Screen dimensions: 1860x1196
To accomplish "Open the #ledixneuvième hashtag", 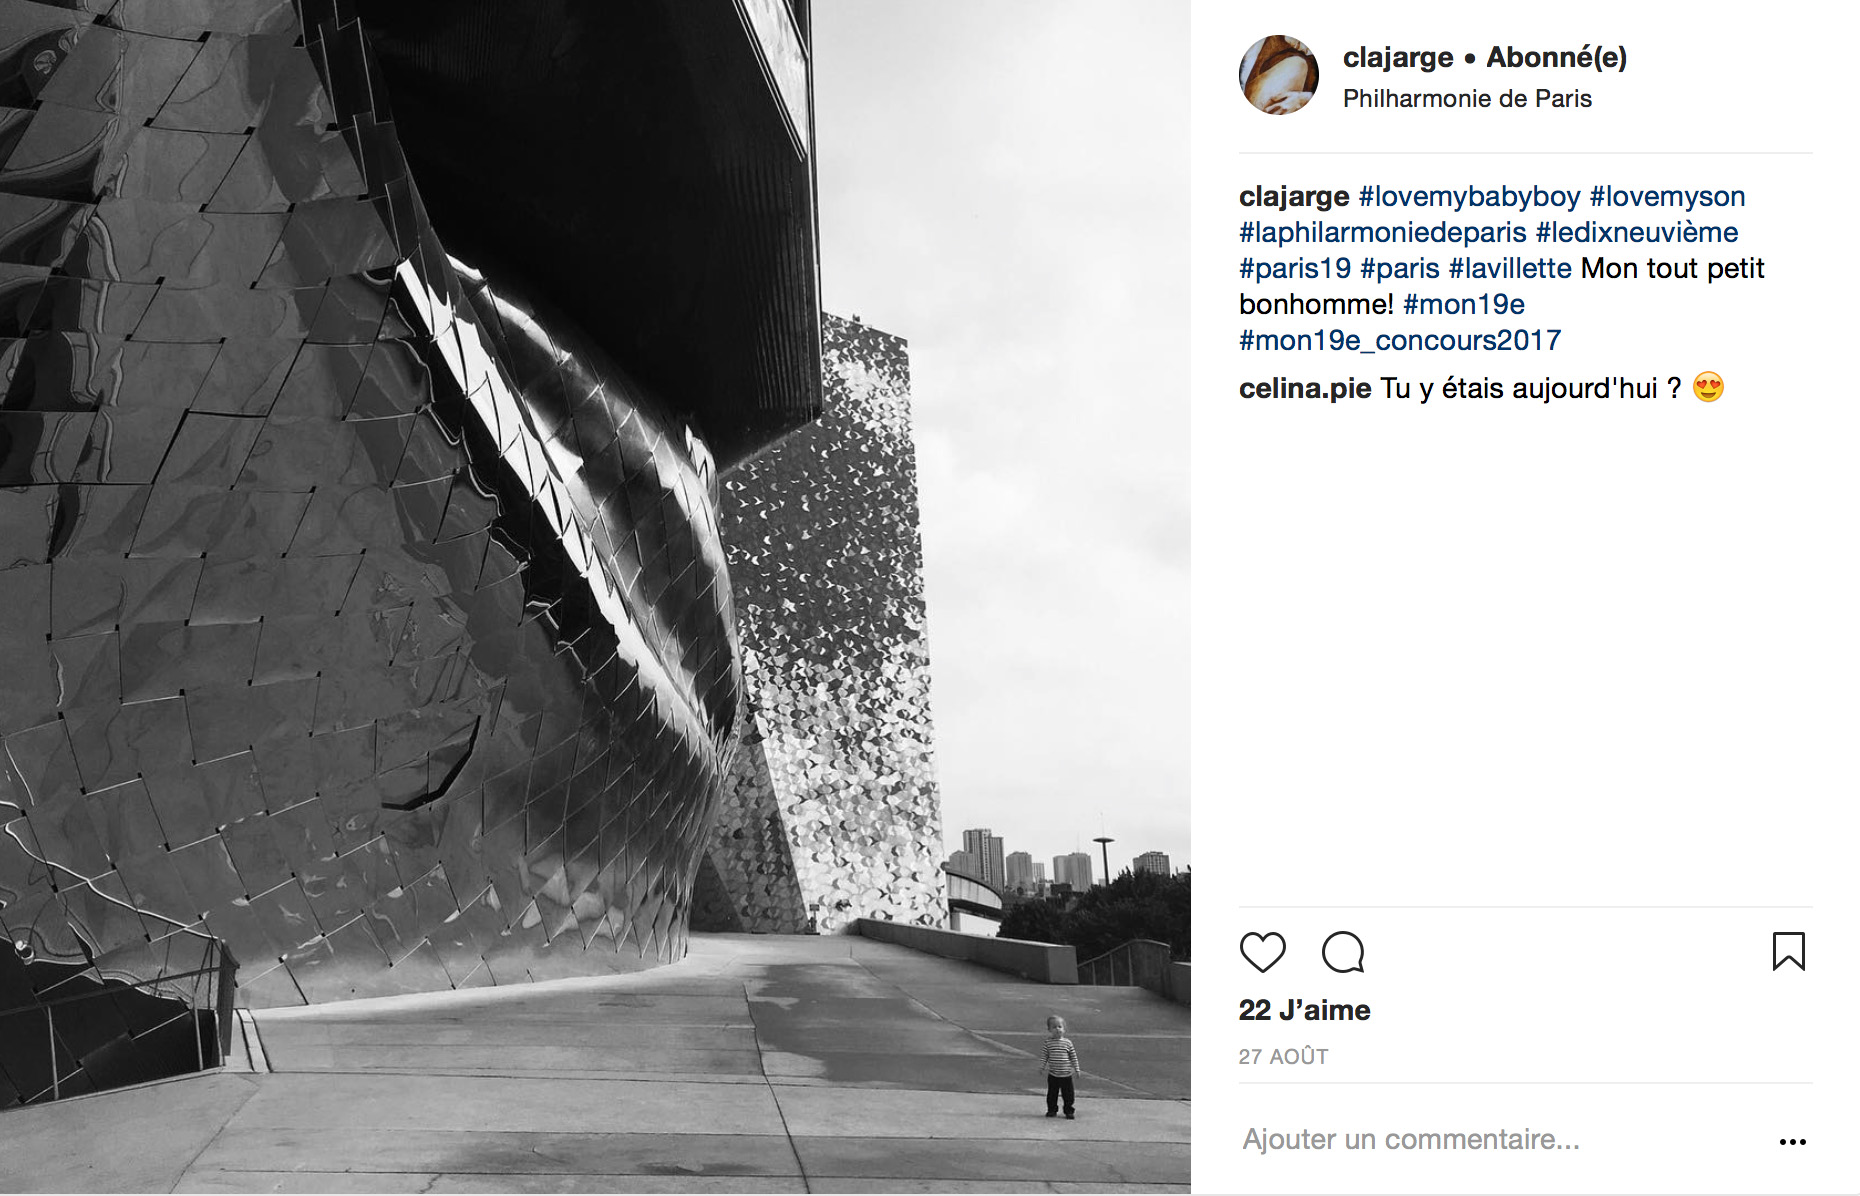I will pyautogui.click(x=1637, y=233).
